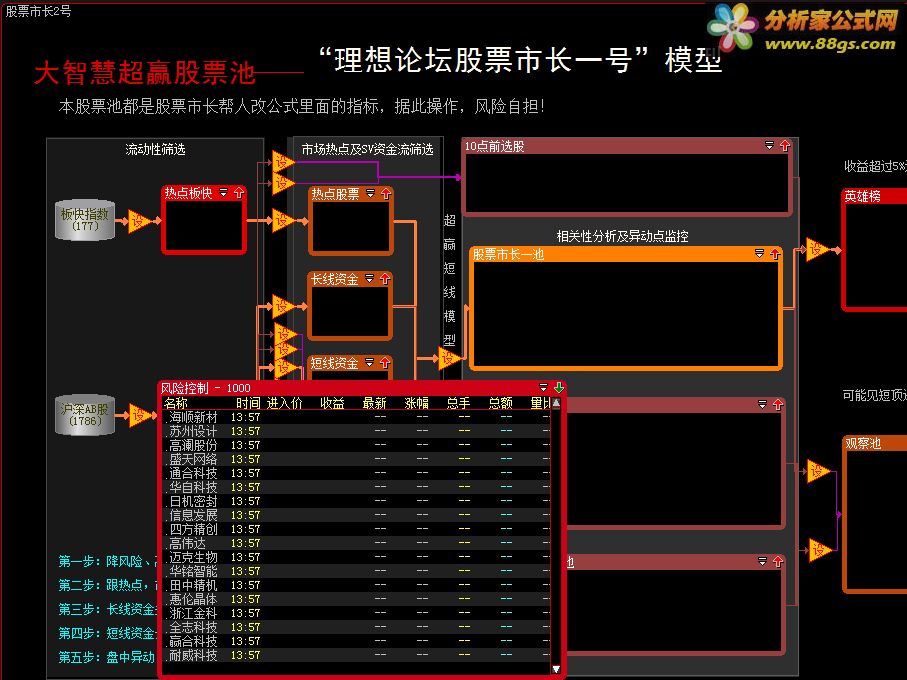Select the 高澜股份 row

pyautogui.click(x=357, y=445)
